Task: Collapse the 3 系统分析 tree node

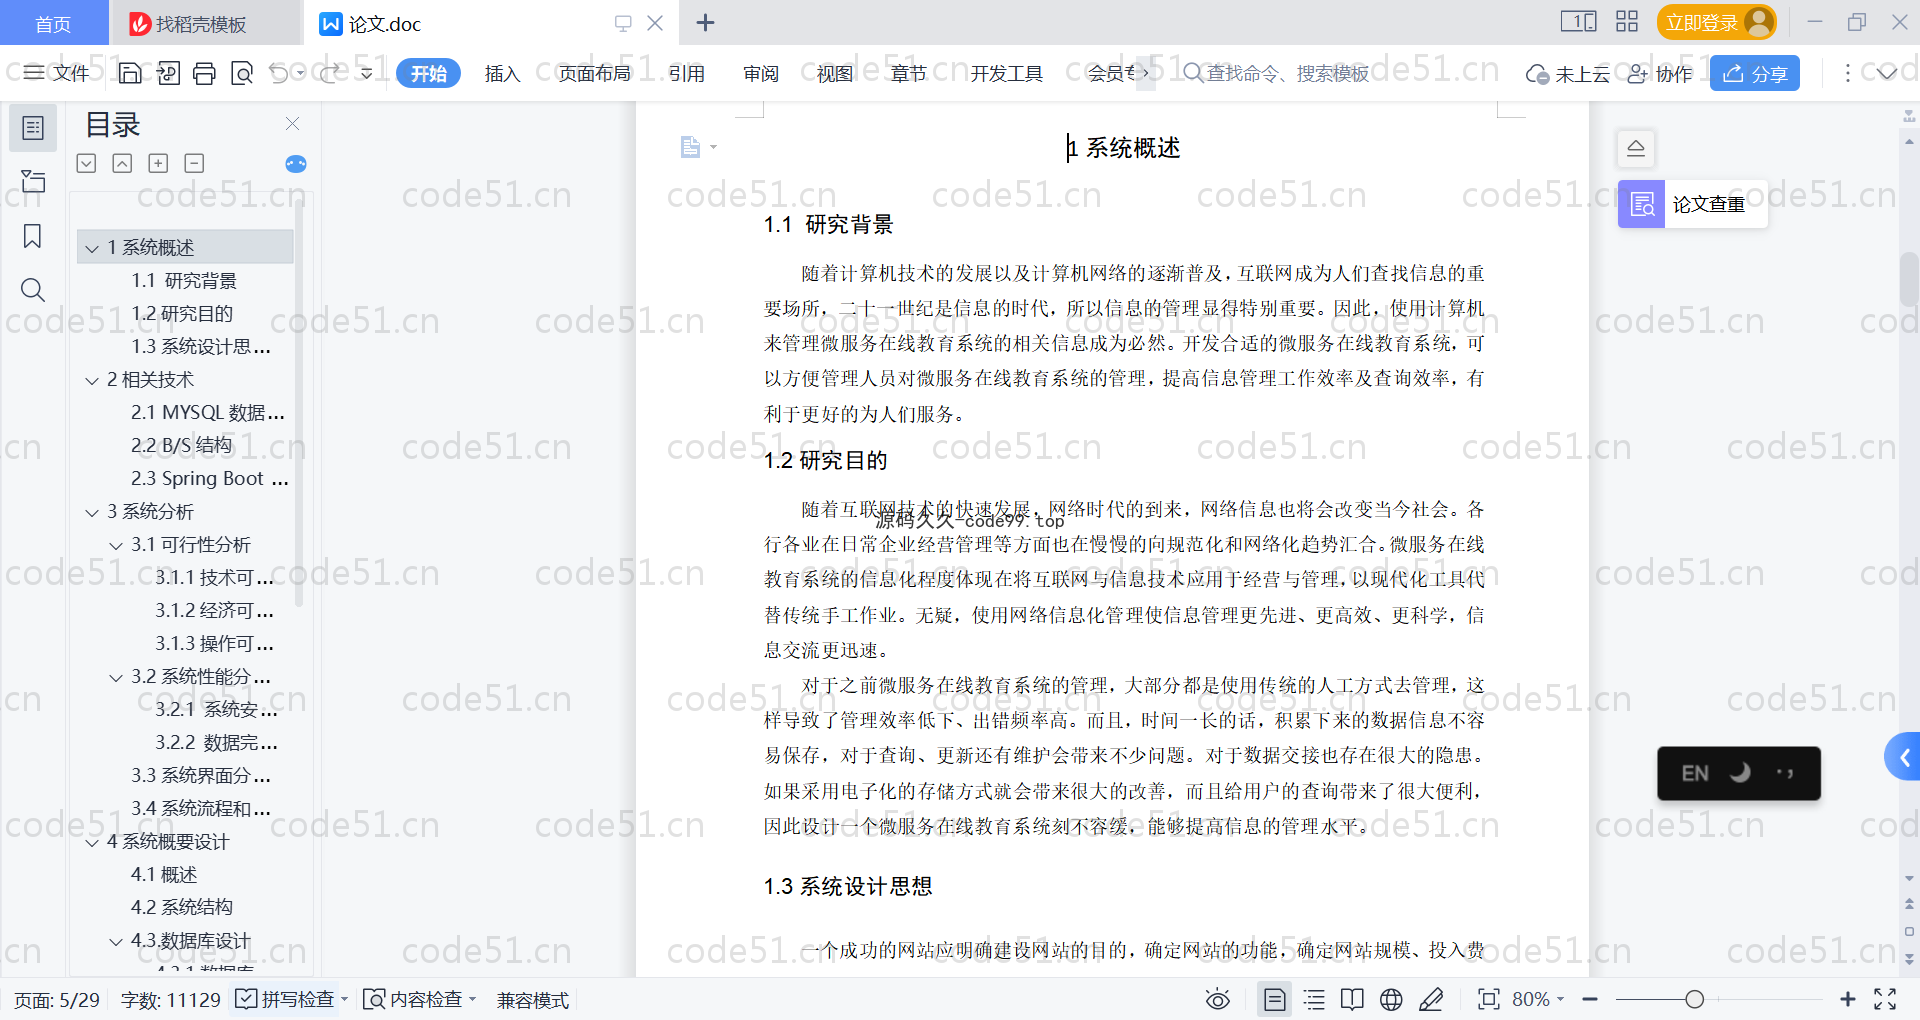Action: coord(92,512)
